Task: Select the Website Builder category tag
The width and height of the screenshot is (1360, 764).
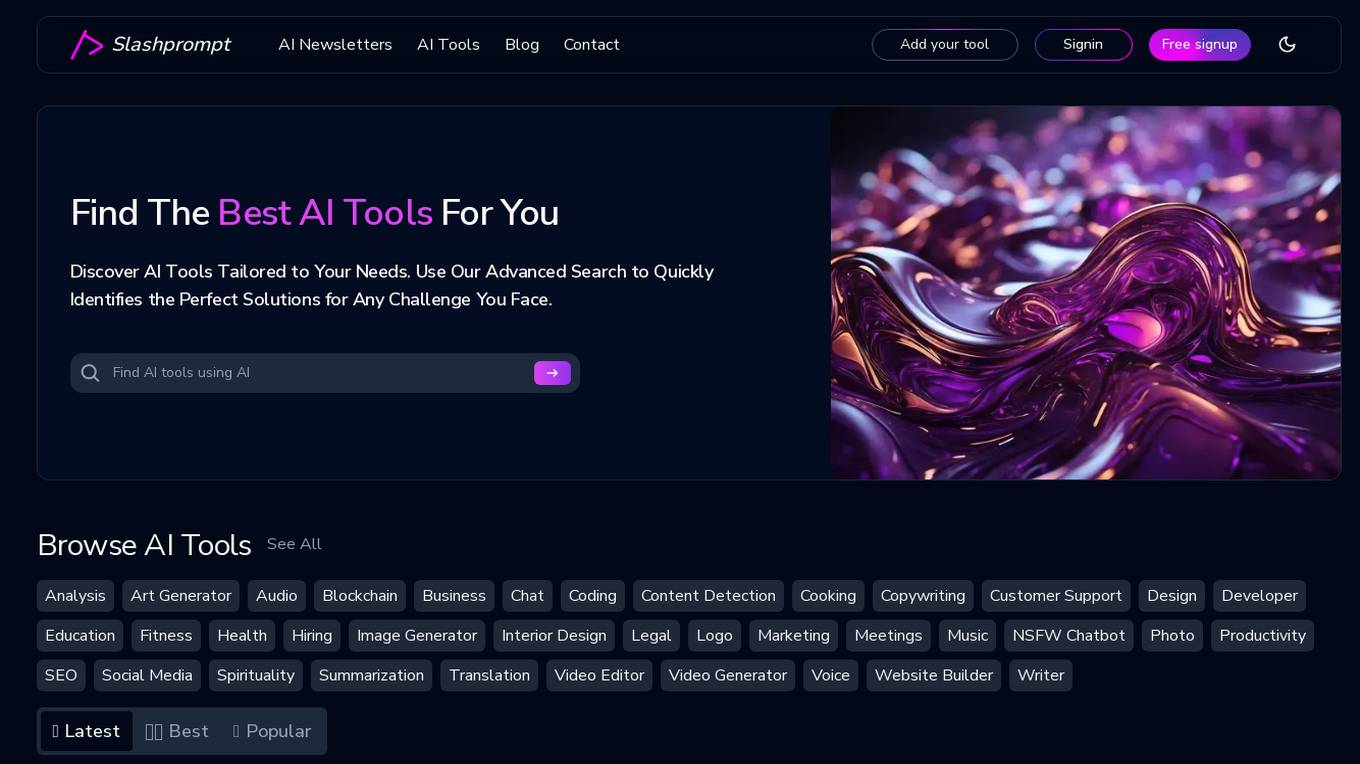Action: [934, 676]
